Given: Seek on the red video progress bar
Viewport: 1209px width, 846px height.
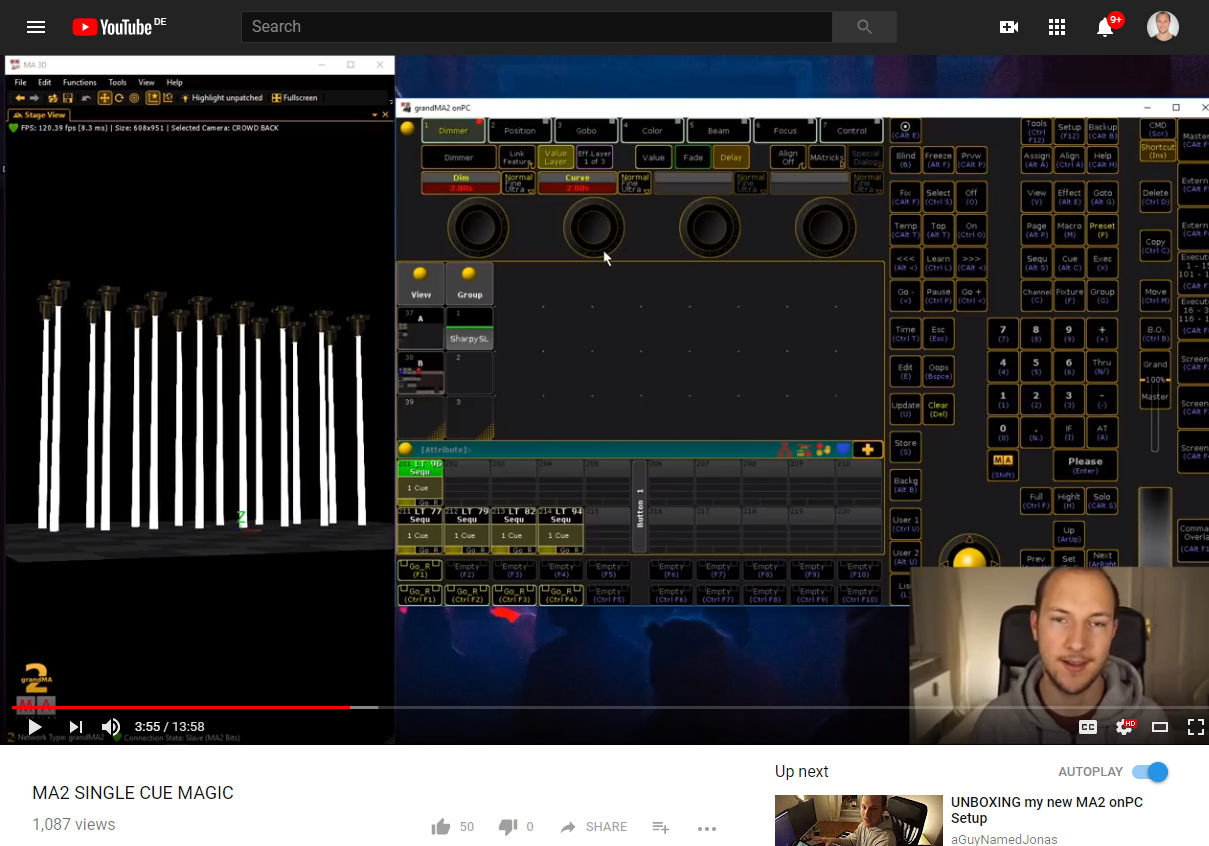Looking at the screenshot, I should 181,707.
